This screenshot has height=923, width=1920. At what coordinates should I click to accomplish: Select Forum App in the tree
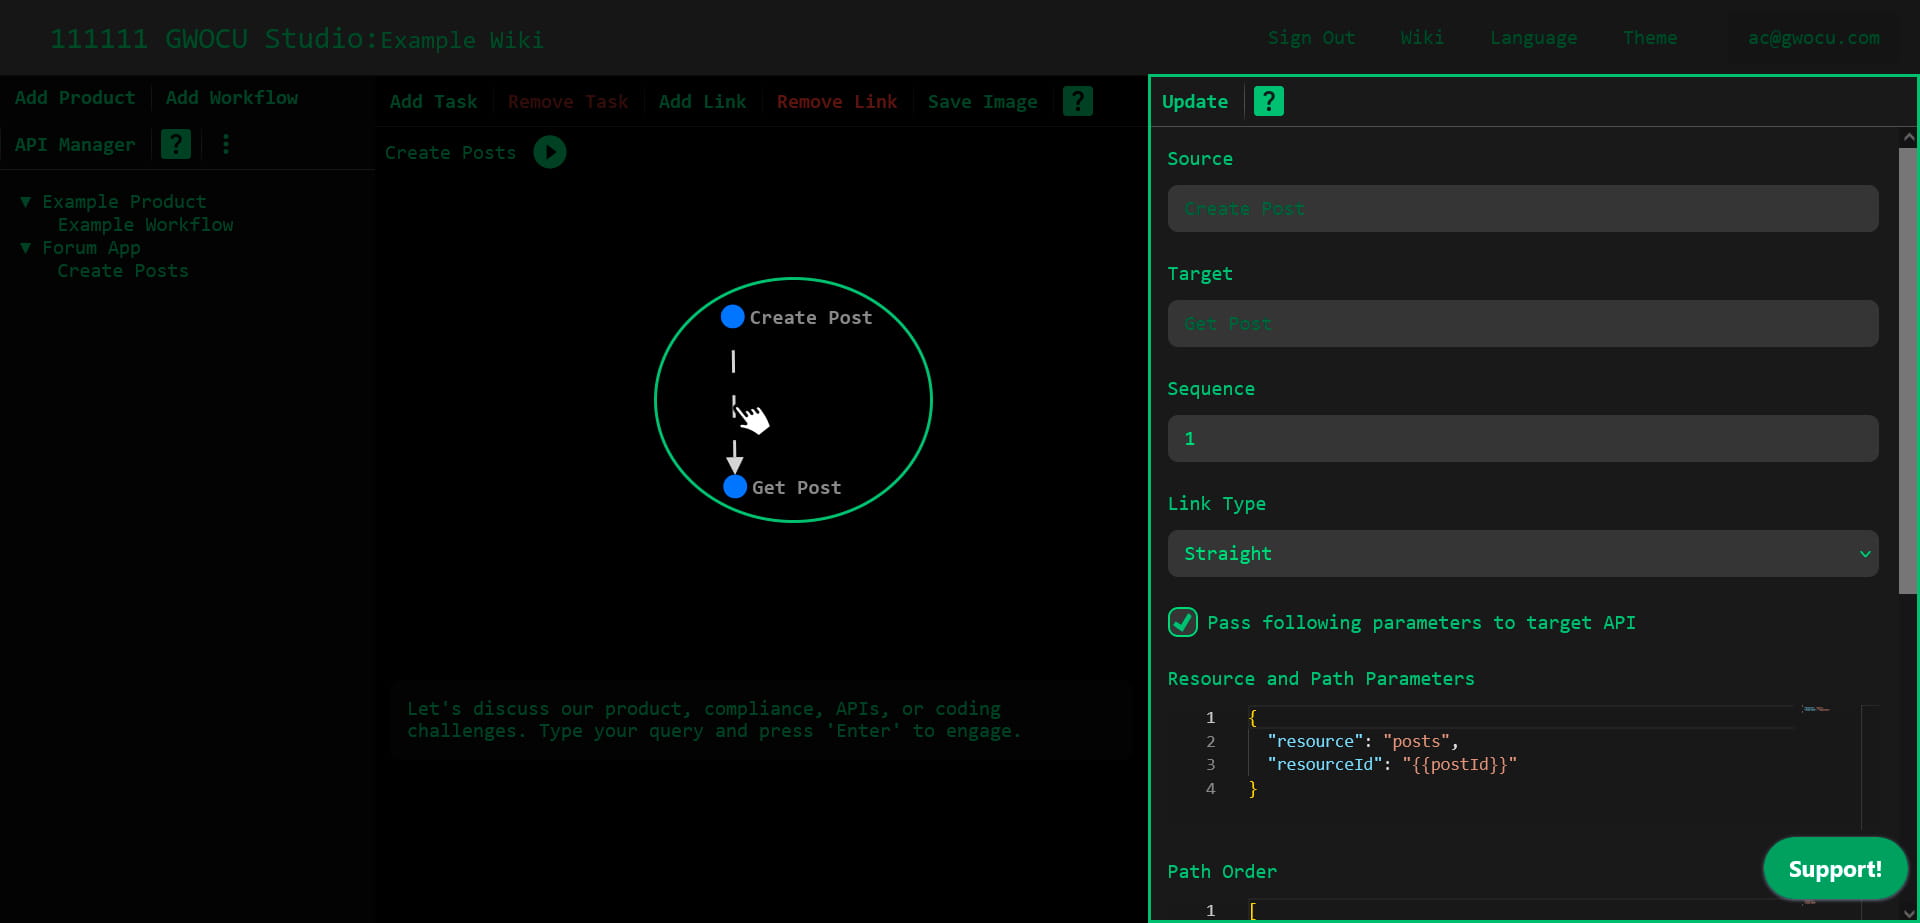pyautogui.click(x=91, y=248)
